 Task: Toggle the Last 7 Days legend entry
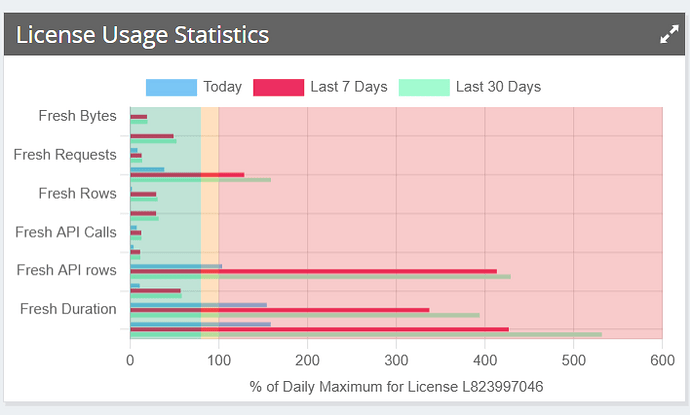tap(320, 87)
